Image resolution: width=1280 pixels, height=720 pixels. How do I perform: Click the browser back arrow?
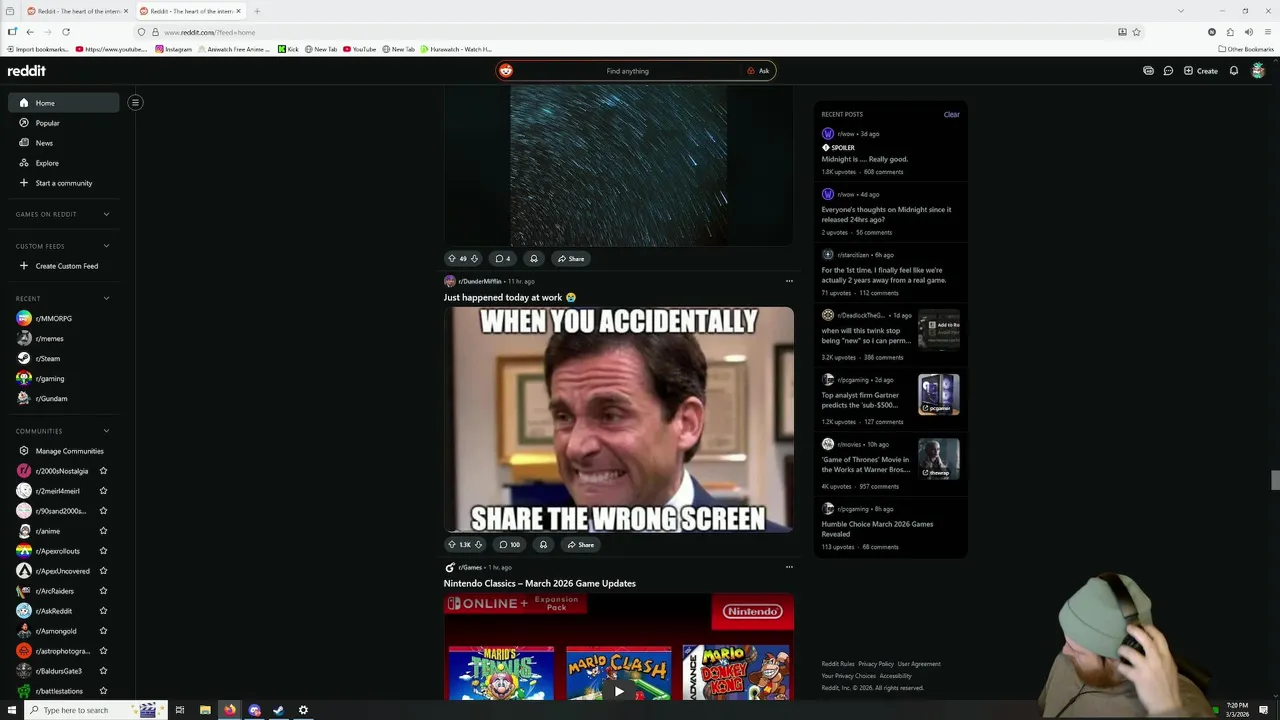click(x=30, y=32)
